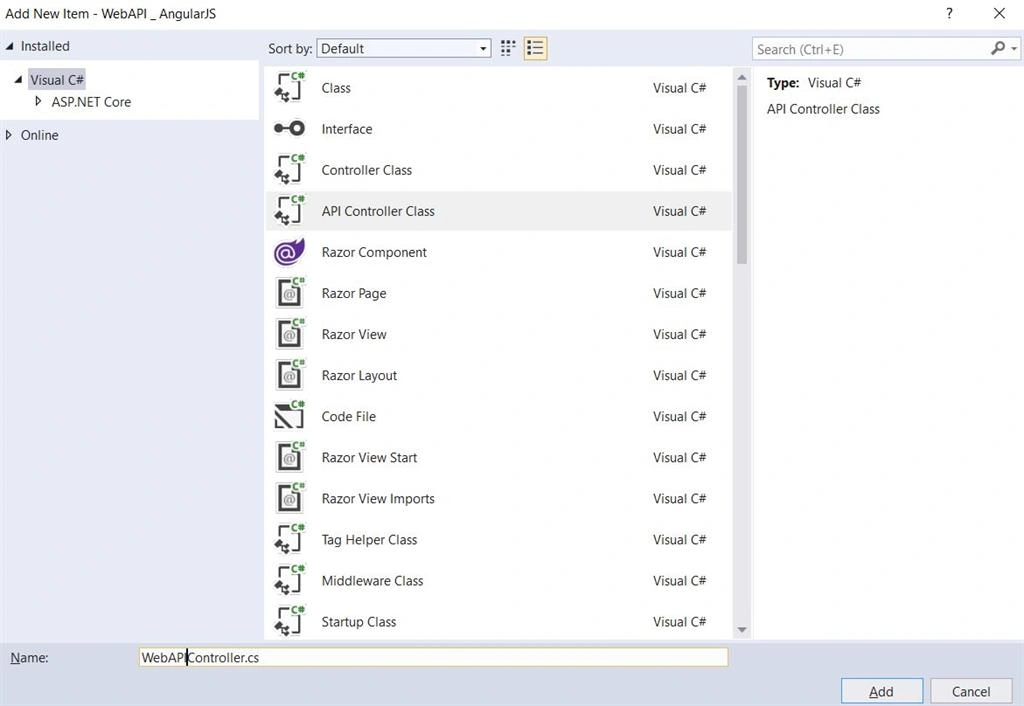Open the search options dropdown arrow
The width and height of the screenshot is (1024, 706).
click(x=1014, y=49)
